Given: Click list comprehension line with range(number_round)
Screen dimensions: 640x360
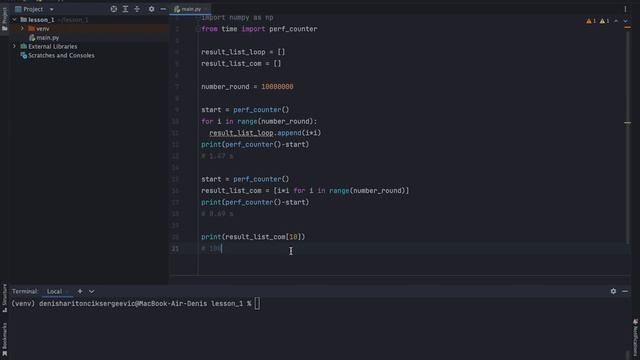Looking at the screenshot, I should (x=305, y=191).
